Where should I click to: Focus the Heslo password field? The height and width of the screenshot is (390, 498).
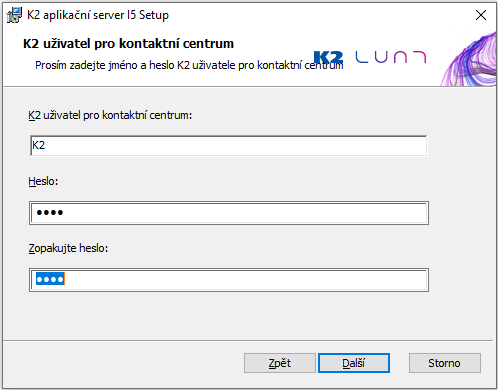point(229,213)
